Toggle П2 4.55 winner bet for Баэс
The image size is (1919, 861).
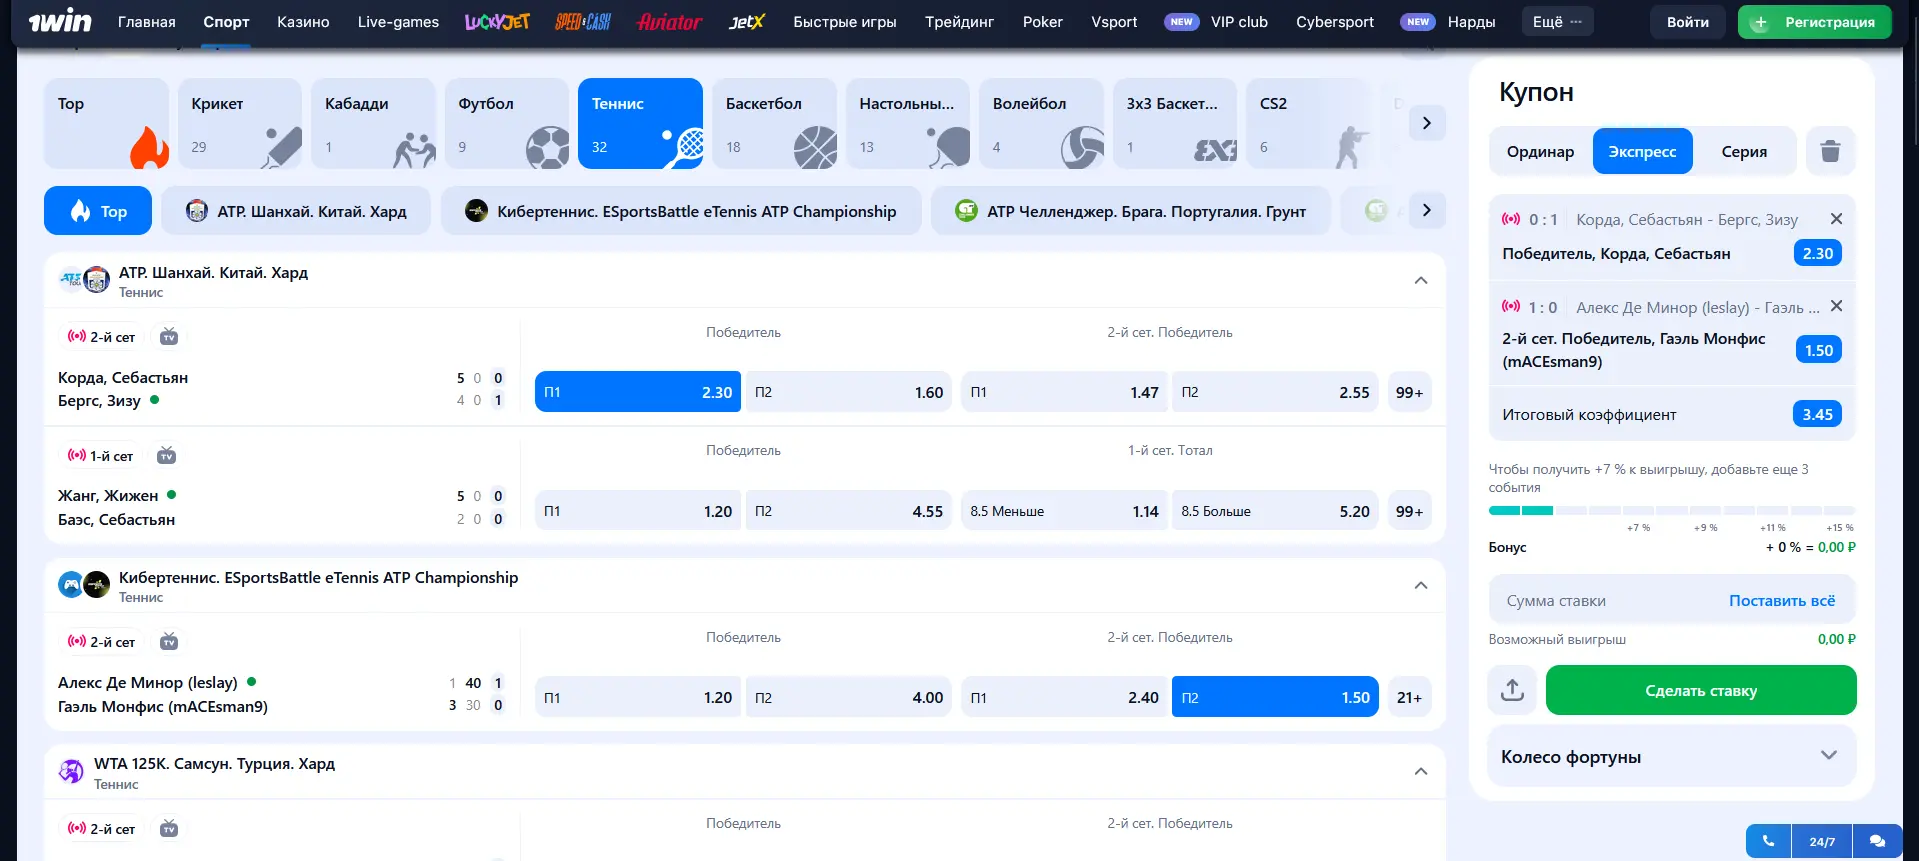[x=849, y=511]
